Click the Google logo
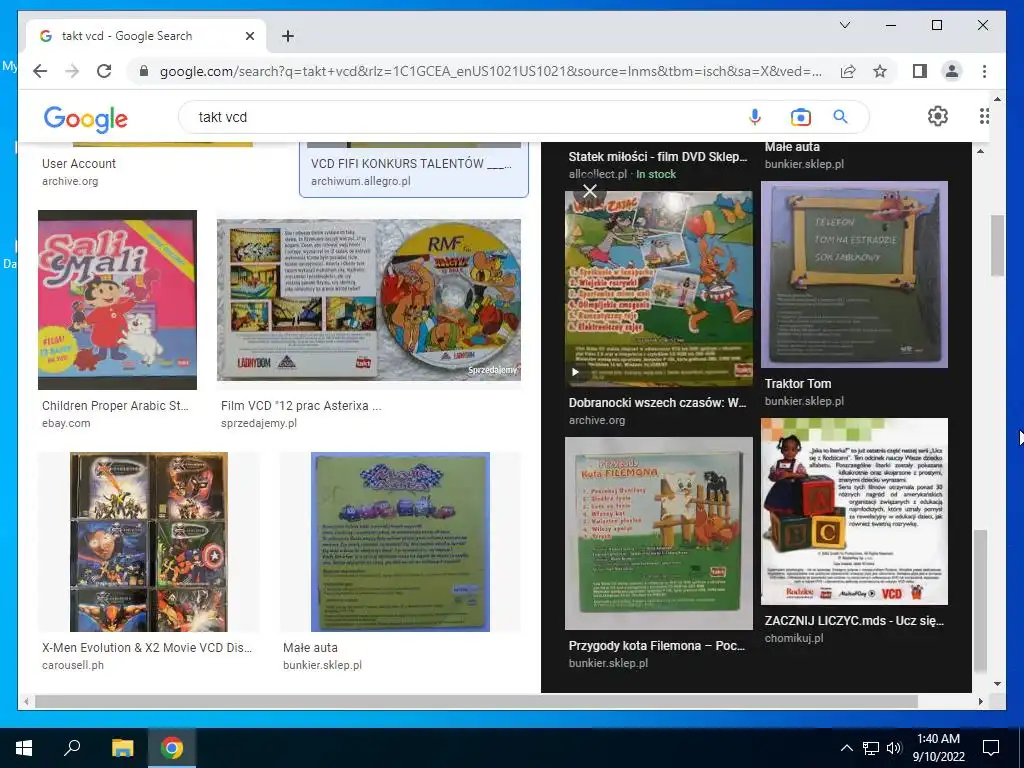 tap(86, 119)
